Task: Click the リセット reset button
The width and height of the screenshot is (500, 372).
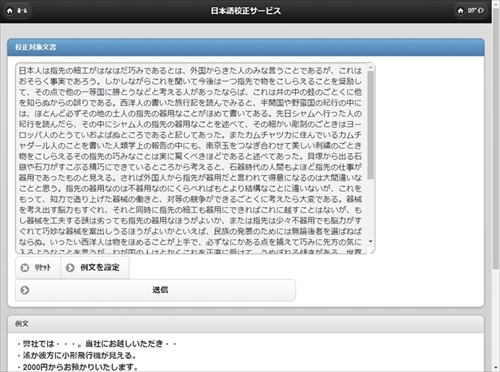Action: 38,267
